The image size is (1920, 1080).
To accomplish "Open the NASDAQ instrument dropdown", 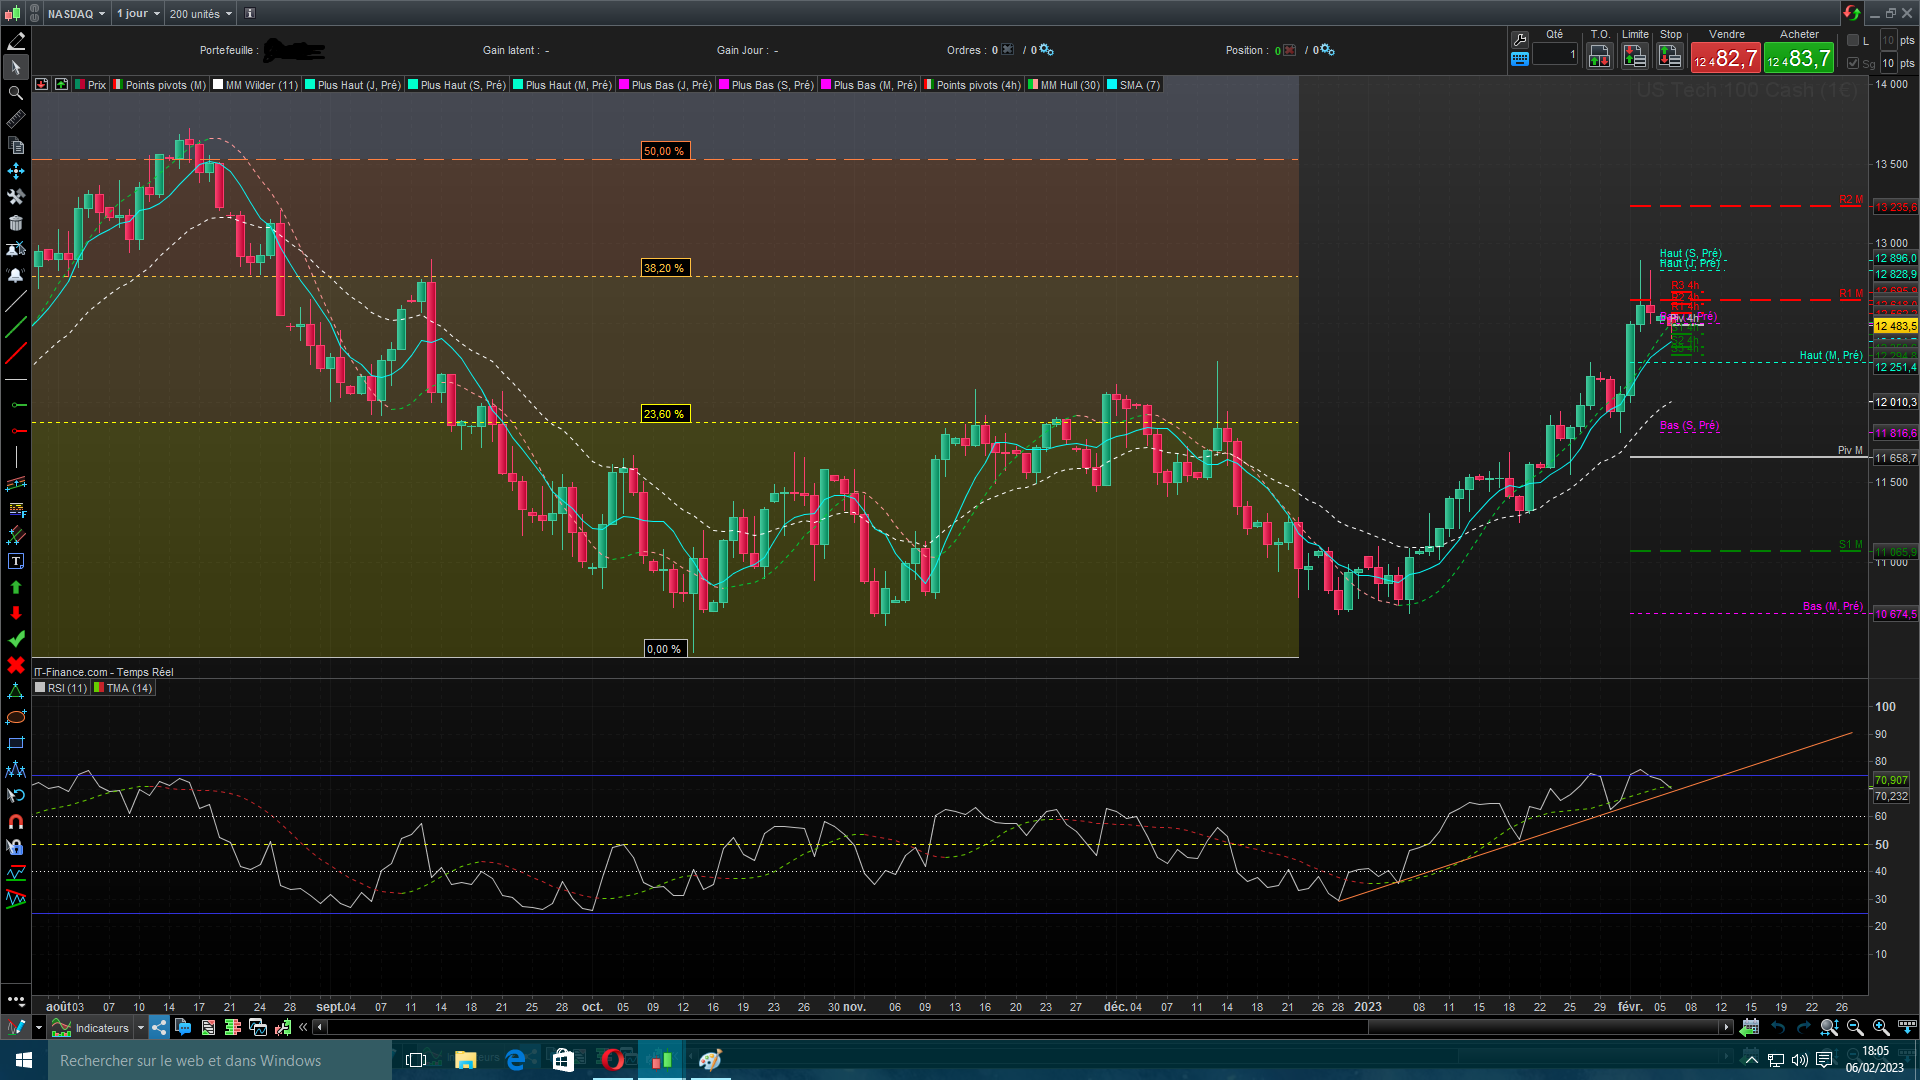I will click(x=76, y=13).
